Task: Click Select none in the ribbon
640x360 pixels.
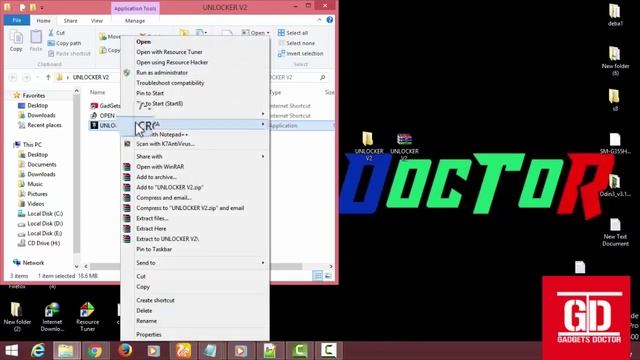Action: pos(296,43)
